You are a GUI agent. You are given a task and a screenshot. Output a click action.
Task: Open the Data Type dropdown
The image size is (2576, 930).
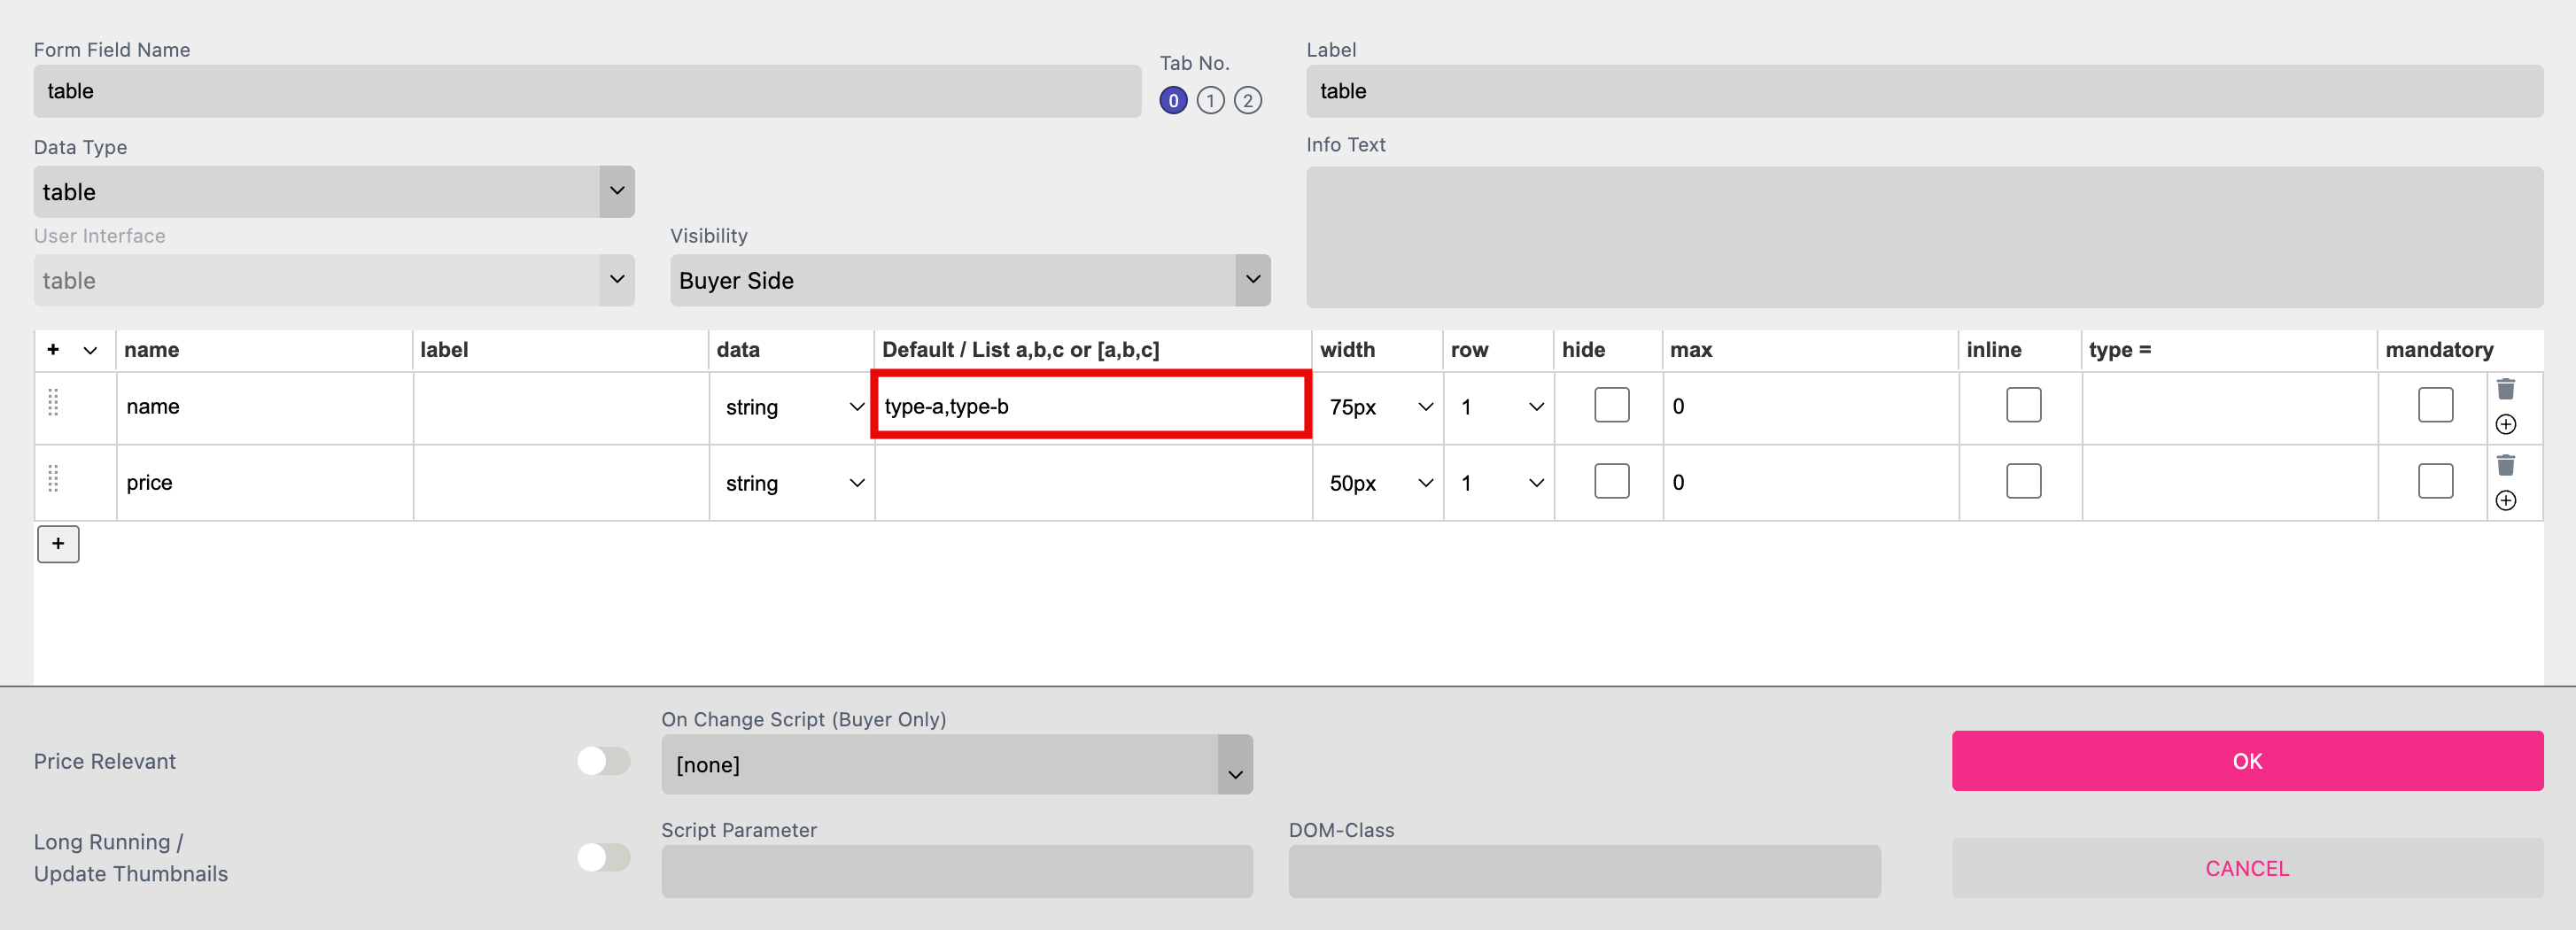pos(334,191)
